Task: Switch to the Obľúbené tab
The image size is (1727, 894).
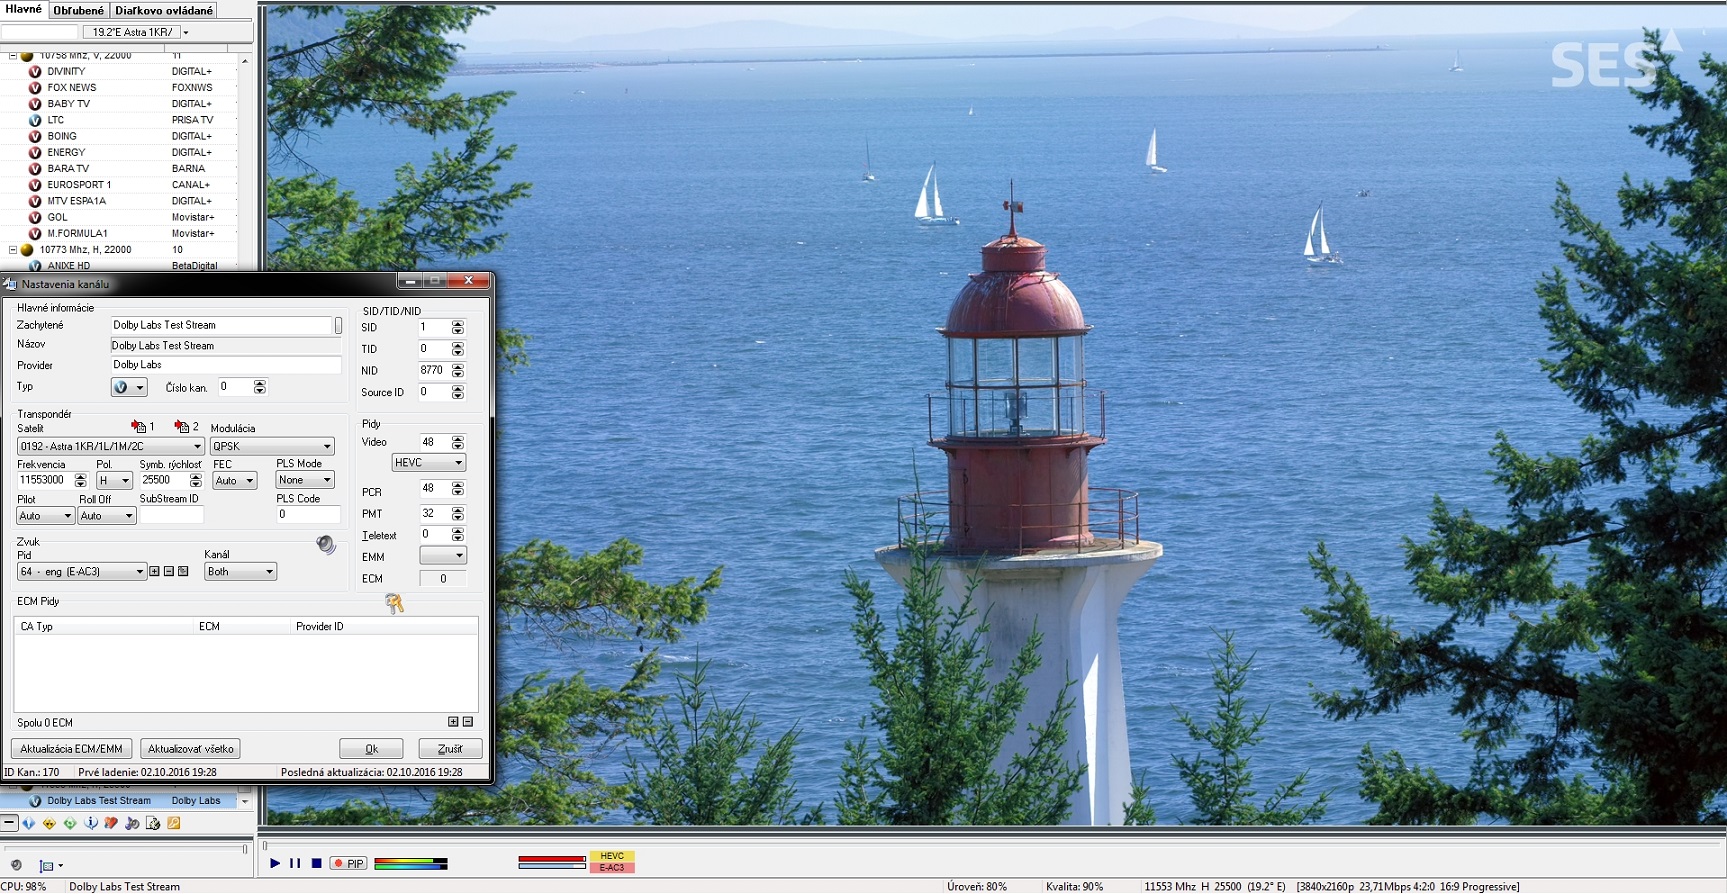Action: point(78,10)
